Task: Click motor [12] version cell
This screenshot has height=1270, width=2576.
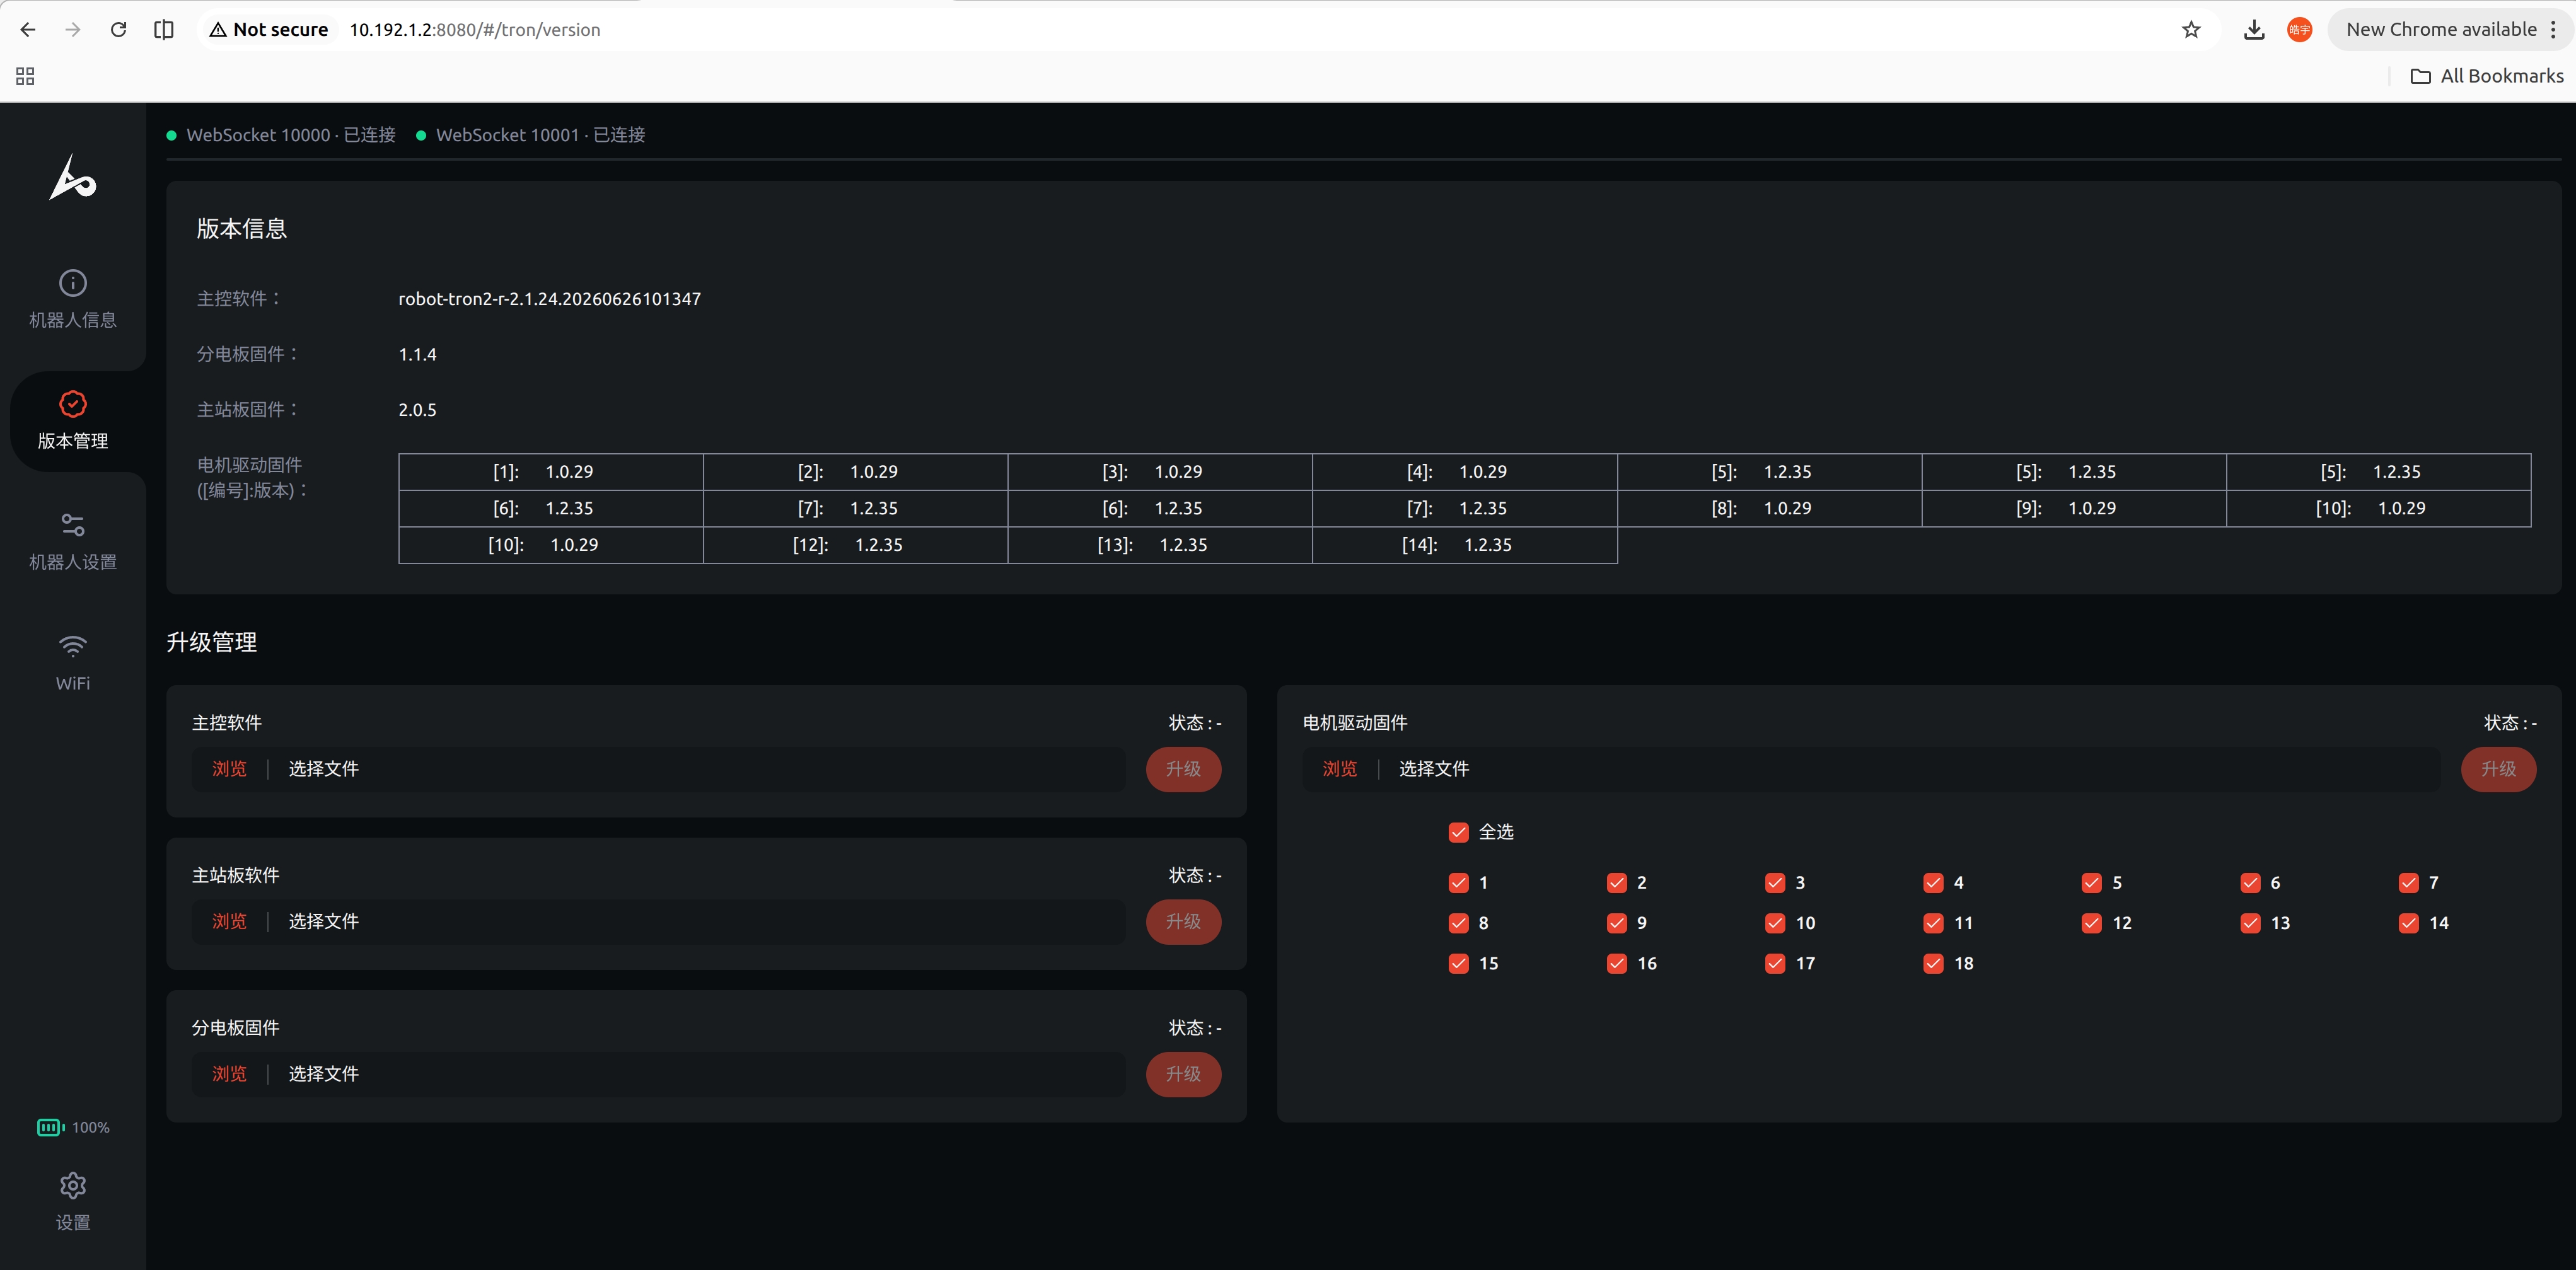Action: click(x=856, y=545)
